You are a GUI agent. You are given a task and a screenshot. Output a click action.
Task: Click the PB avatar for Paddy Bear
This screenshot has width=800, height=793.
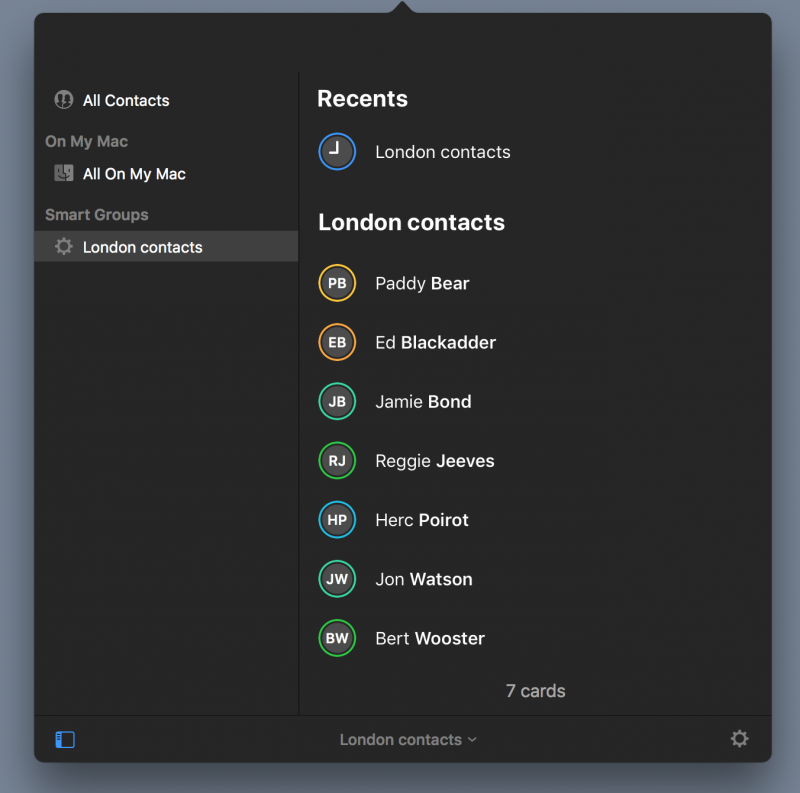coord(337,283)
